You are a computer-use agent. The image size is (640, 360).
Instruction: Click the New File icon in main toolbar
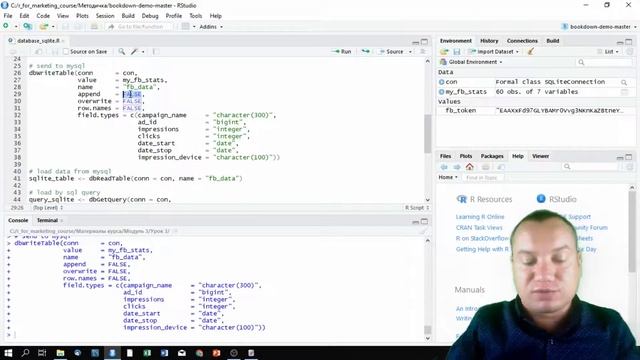click(6, 26)
